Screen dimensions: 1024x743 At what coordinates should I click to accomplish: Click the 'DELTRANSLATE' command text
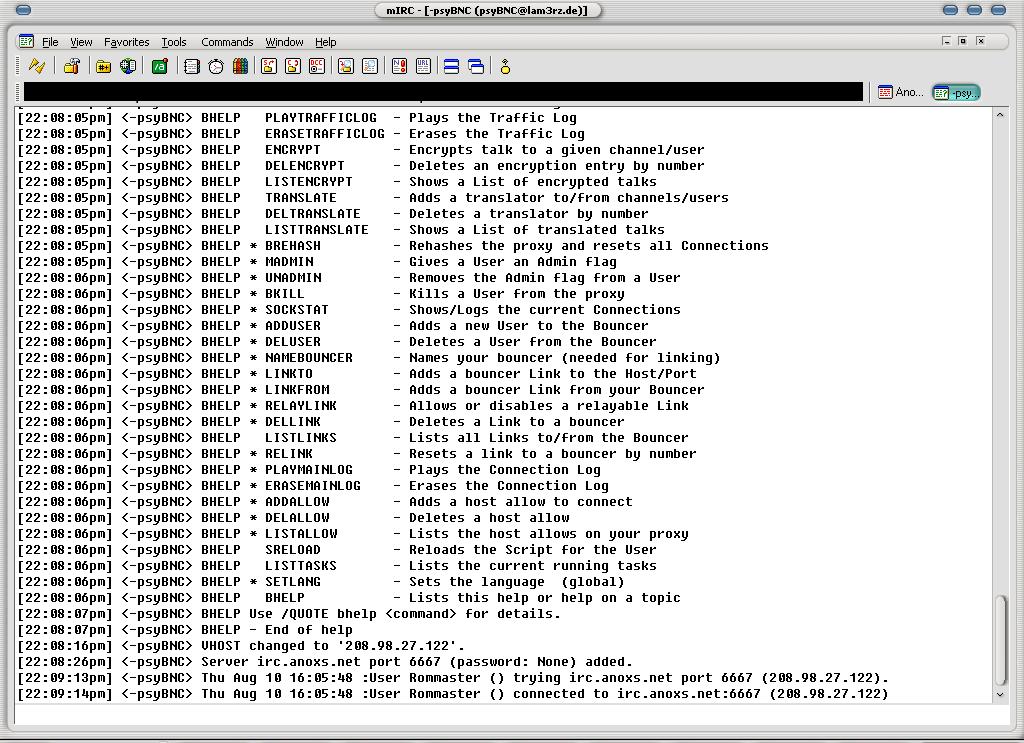tap(313, 213)
